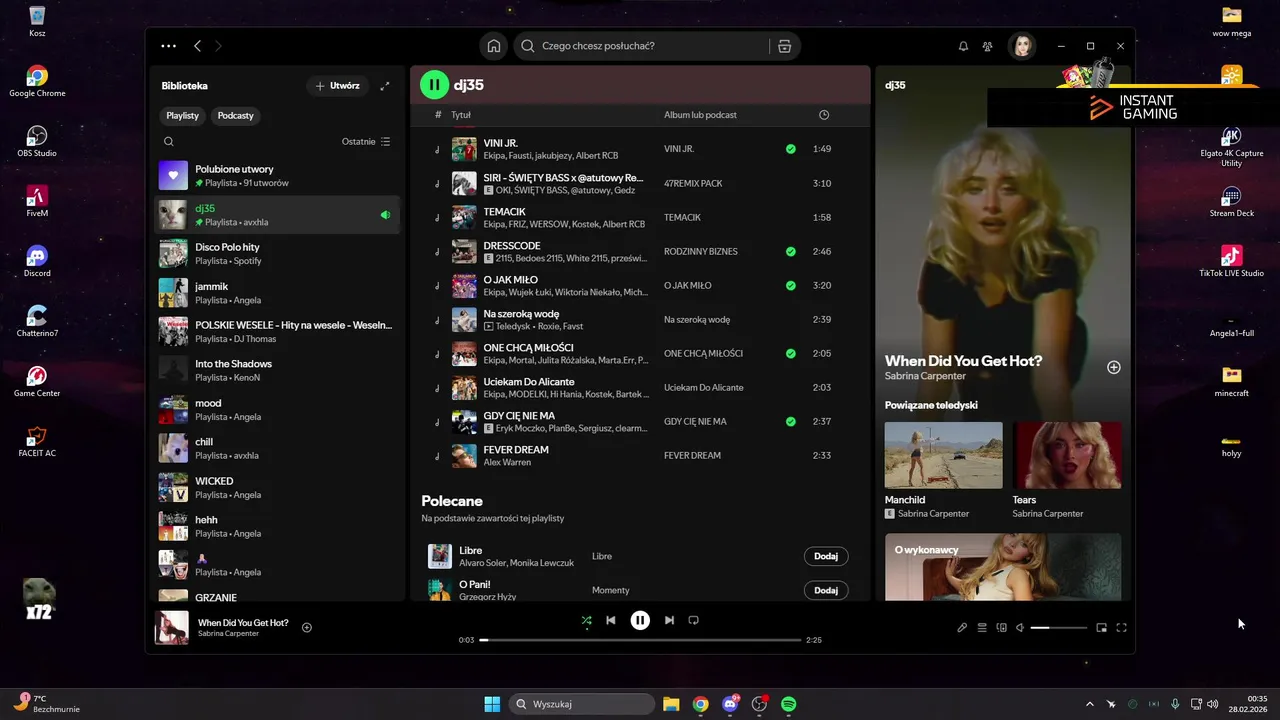Open Spotify home via house icon
Screen dimensions: 1280x720
[493, 46]
